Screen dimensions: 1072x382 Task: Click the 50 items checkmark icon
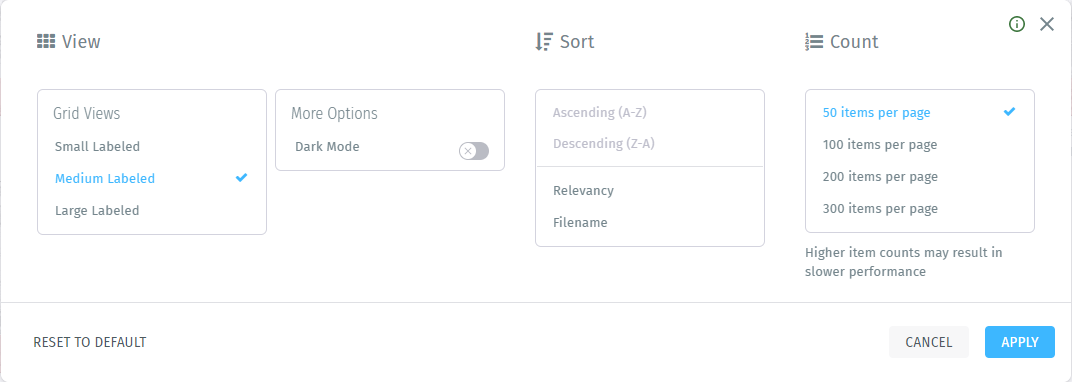point(1009,111)
